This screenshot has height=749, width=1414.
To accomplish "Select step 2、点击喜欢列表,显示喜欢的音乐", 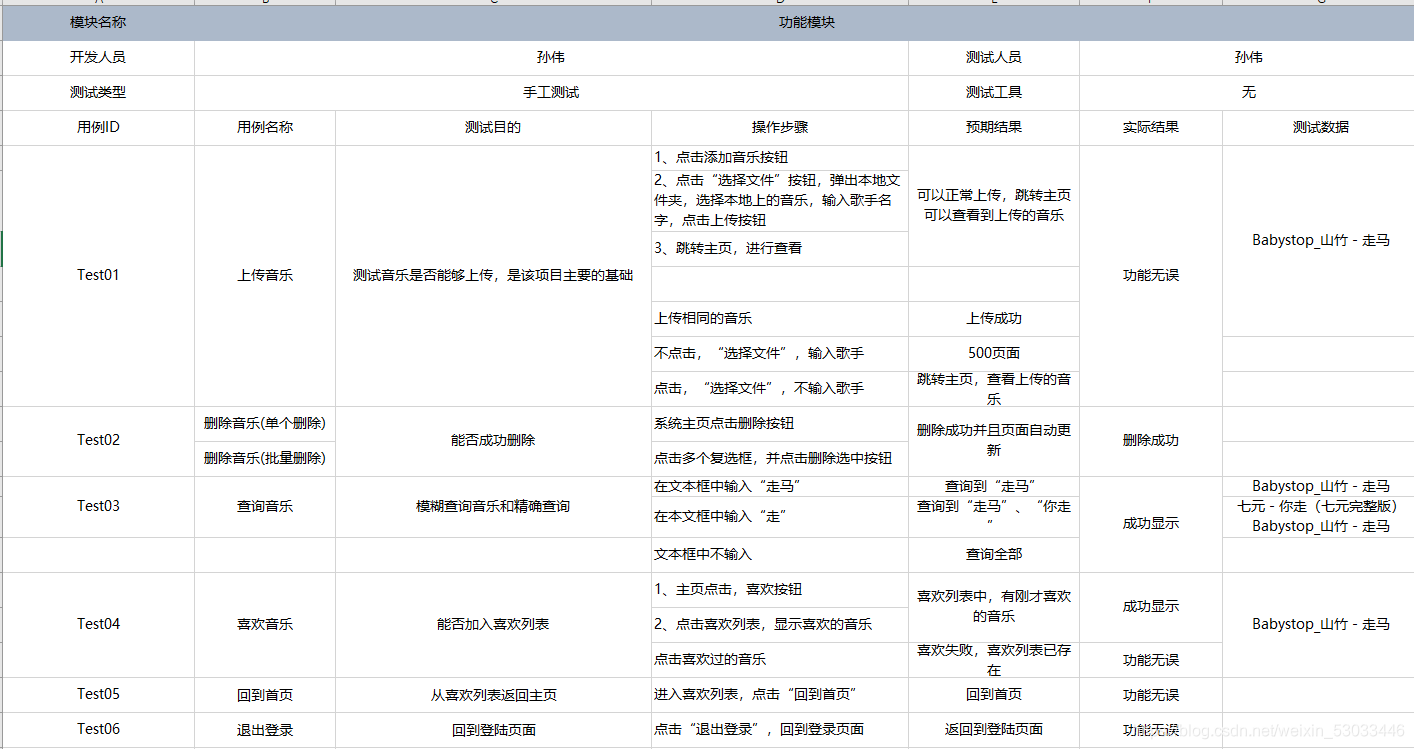I will (x=780, y=625).
